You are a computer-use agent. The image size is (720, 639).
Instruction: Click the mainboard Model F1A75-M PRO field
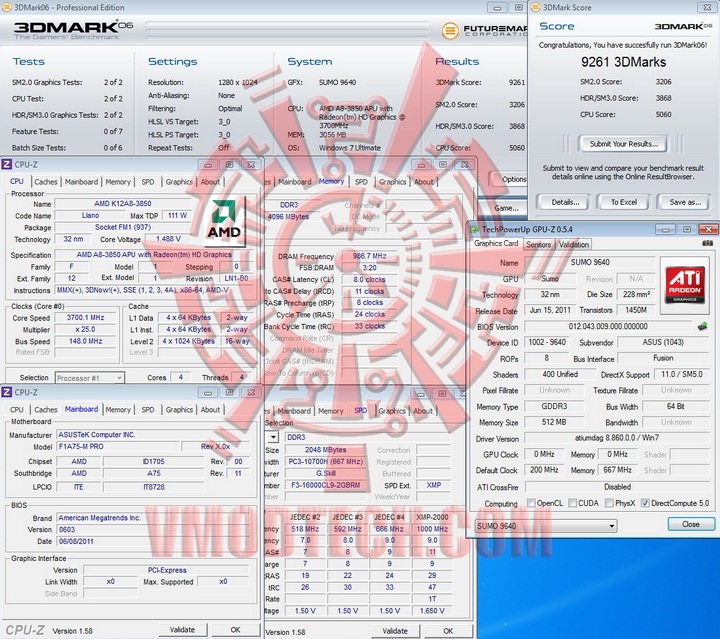pos(118,446)
